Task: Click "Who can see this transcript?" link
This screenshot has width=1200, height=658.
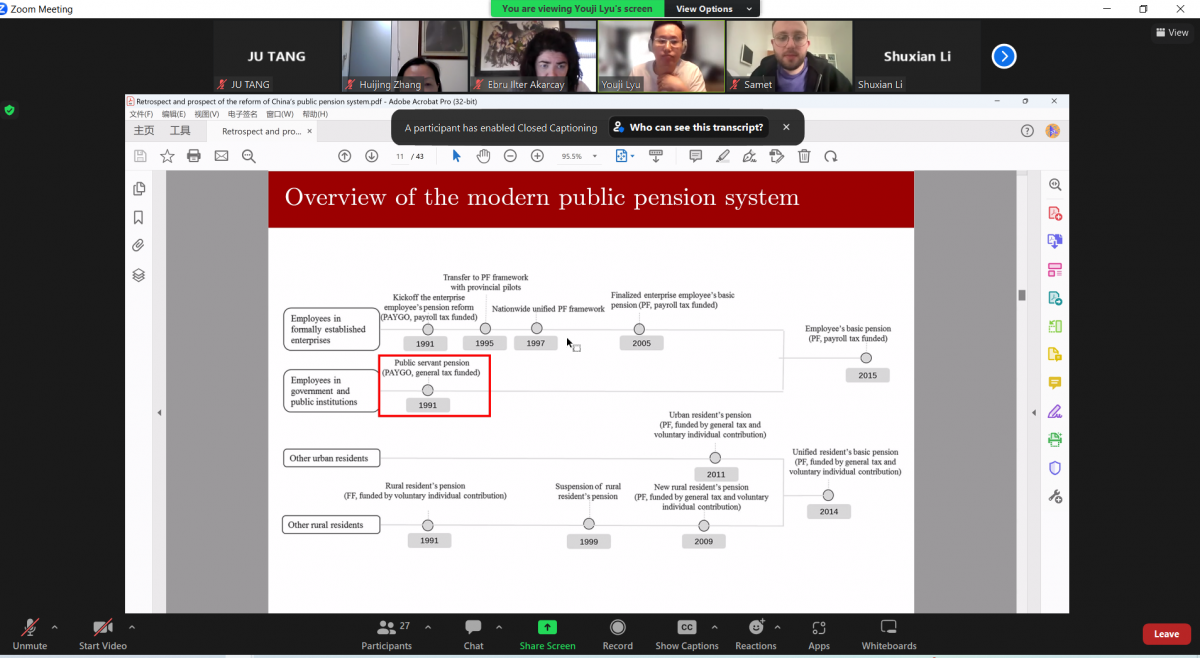Action: 687,128
